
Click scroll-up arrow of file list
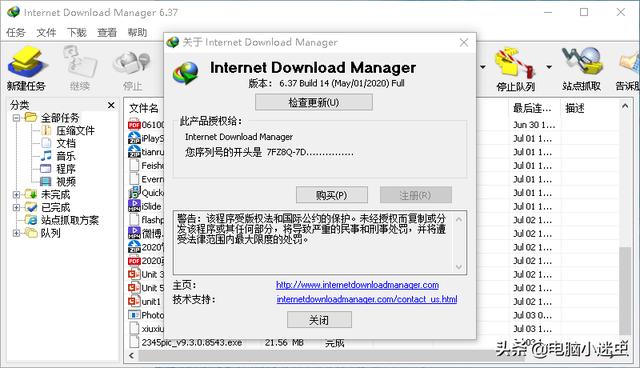[625, 106]
